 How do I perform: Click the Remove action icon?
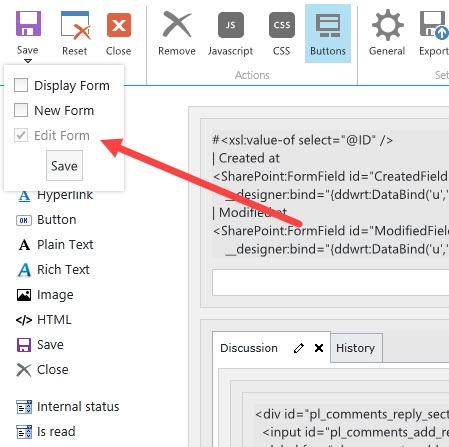coord(177,24)
